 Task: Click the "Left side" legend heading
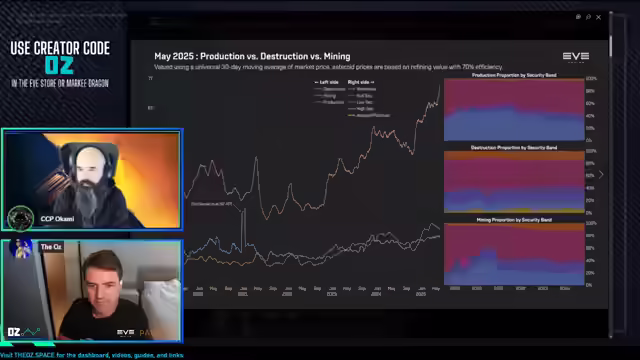[x=327, y=82]
